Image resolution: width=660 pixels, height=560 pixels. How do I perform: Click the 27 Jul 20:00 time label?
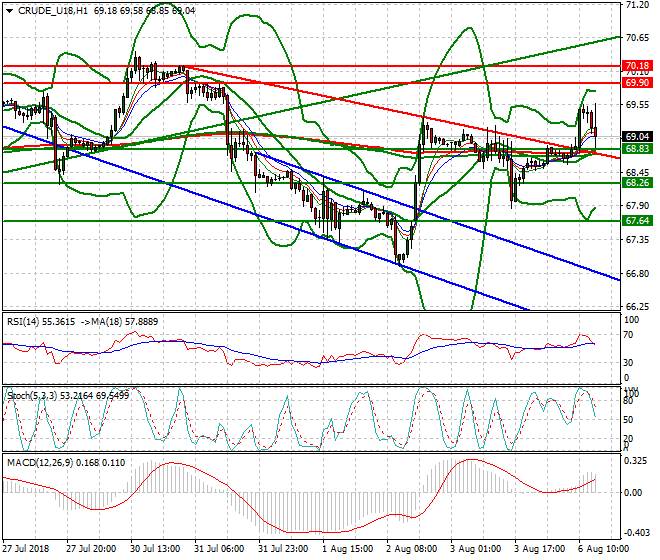click(x=91, y=549)
